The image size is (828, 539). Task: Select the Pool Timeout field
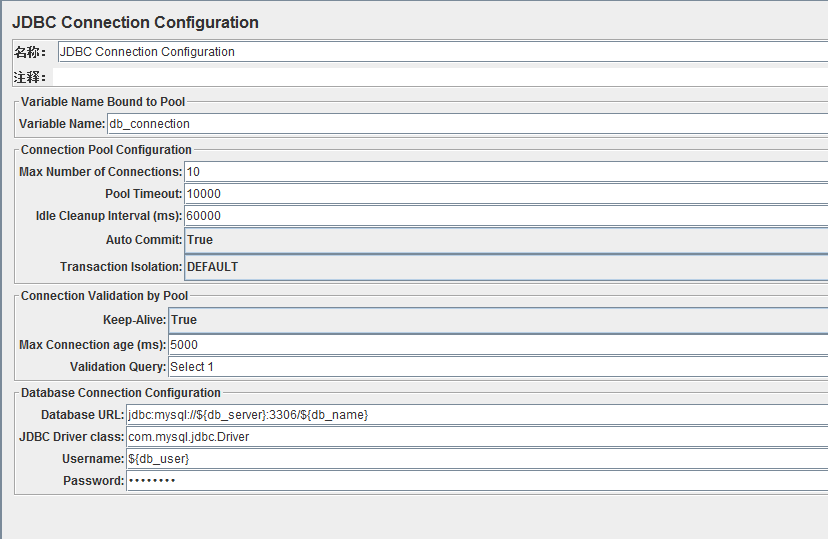pyautogui.click(x=506, y=194)
